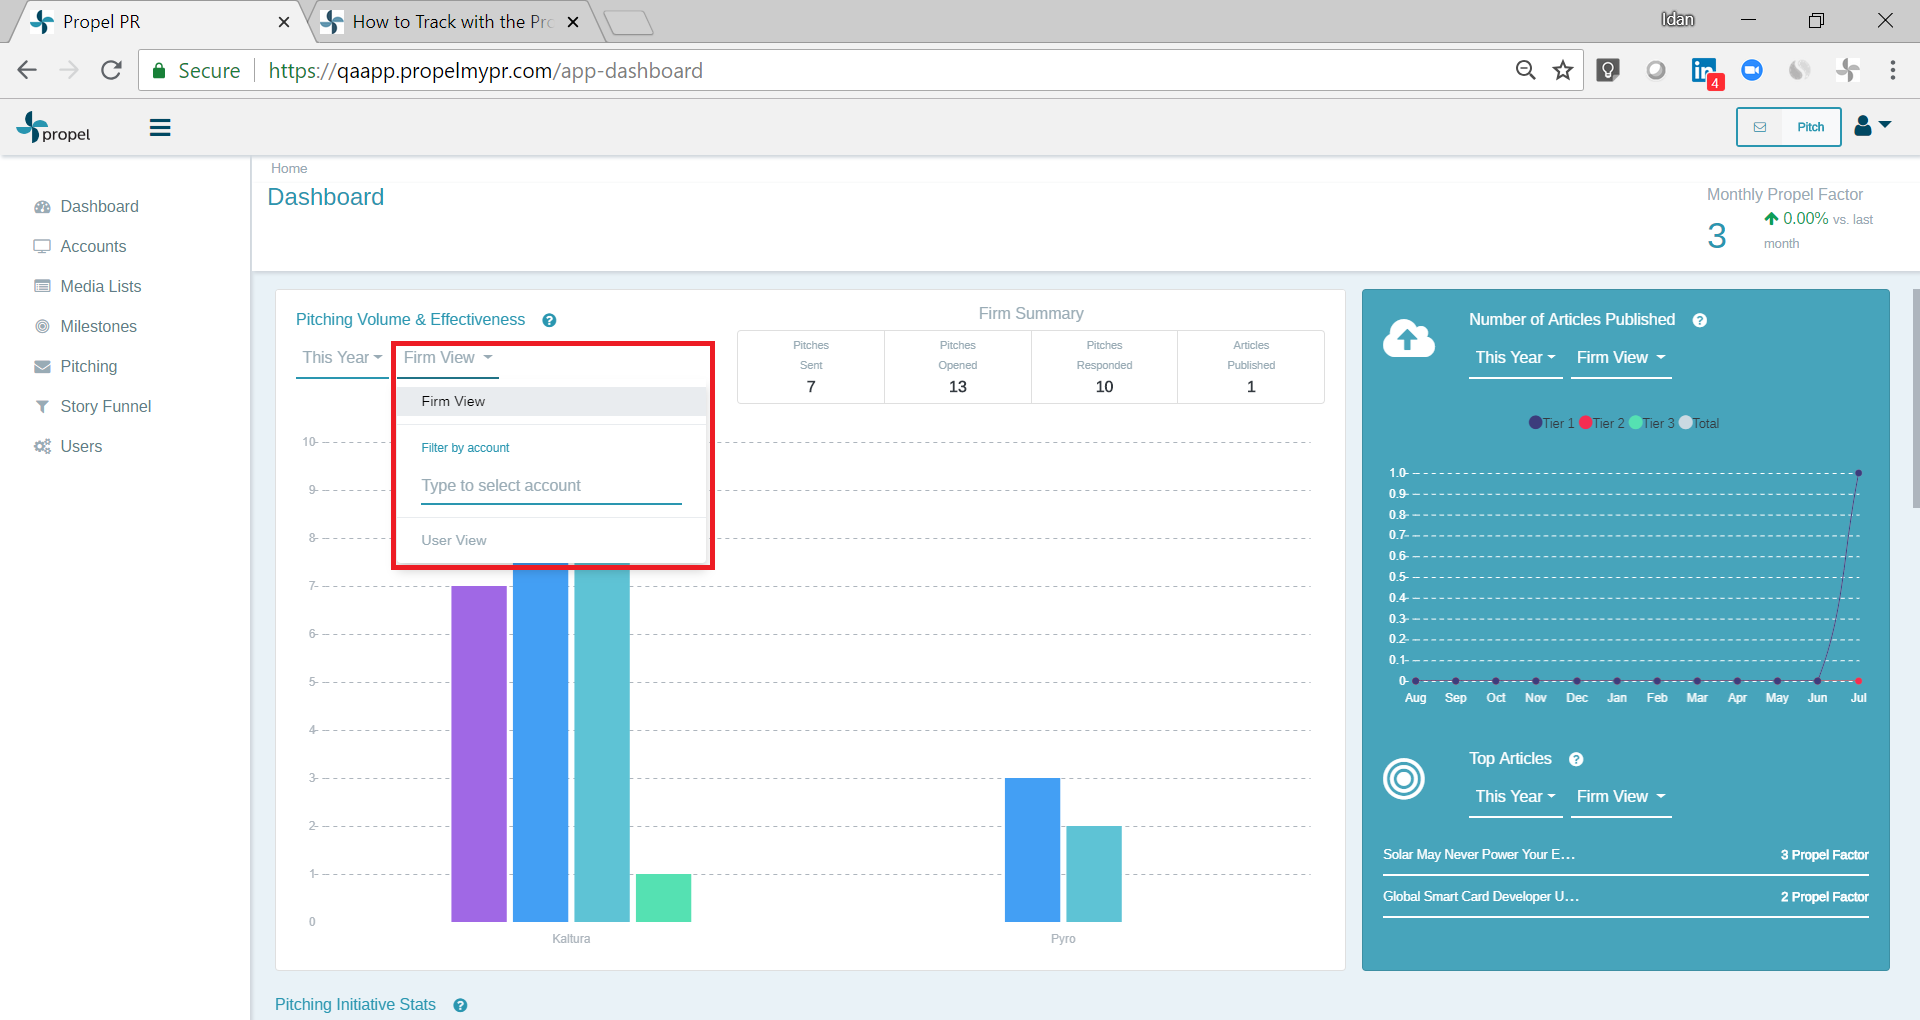Click Kaltura green bar in chart

(x=663, y=898)
